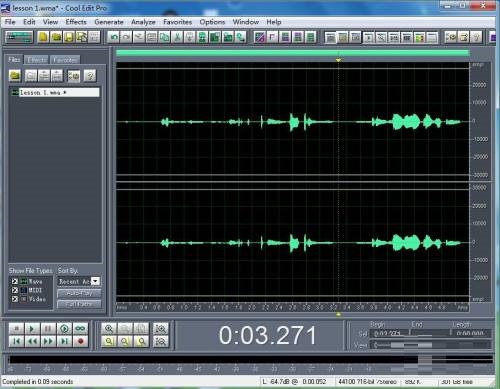Click the Cut scissors icon in toolbar
The height and width of the screenshot is (389, 500).
tap(177, 37)
